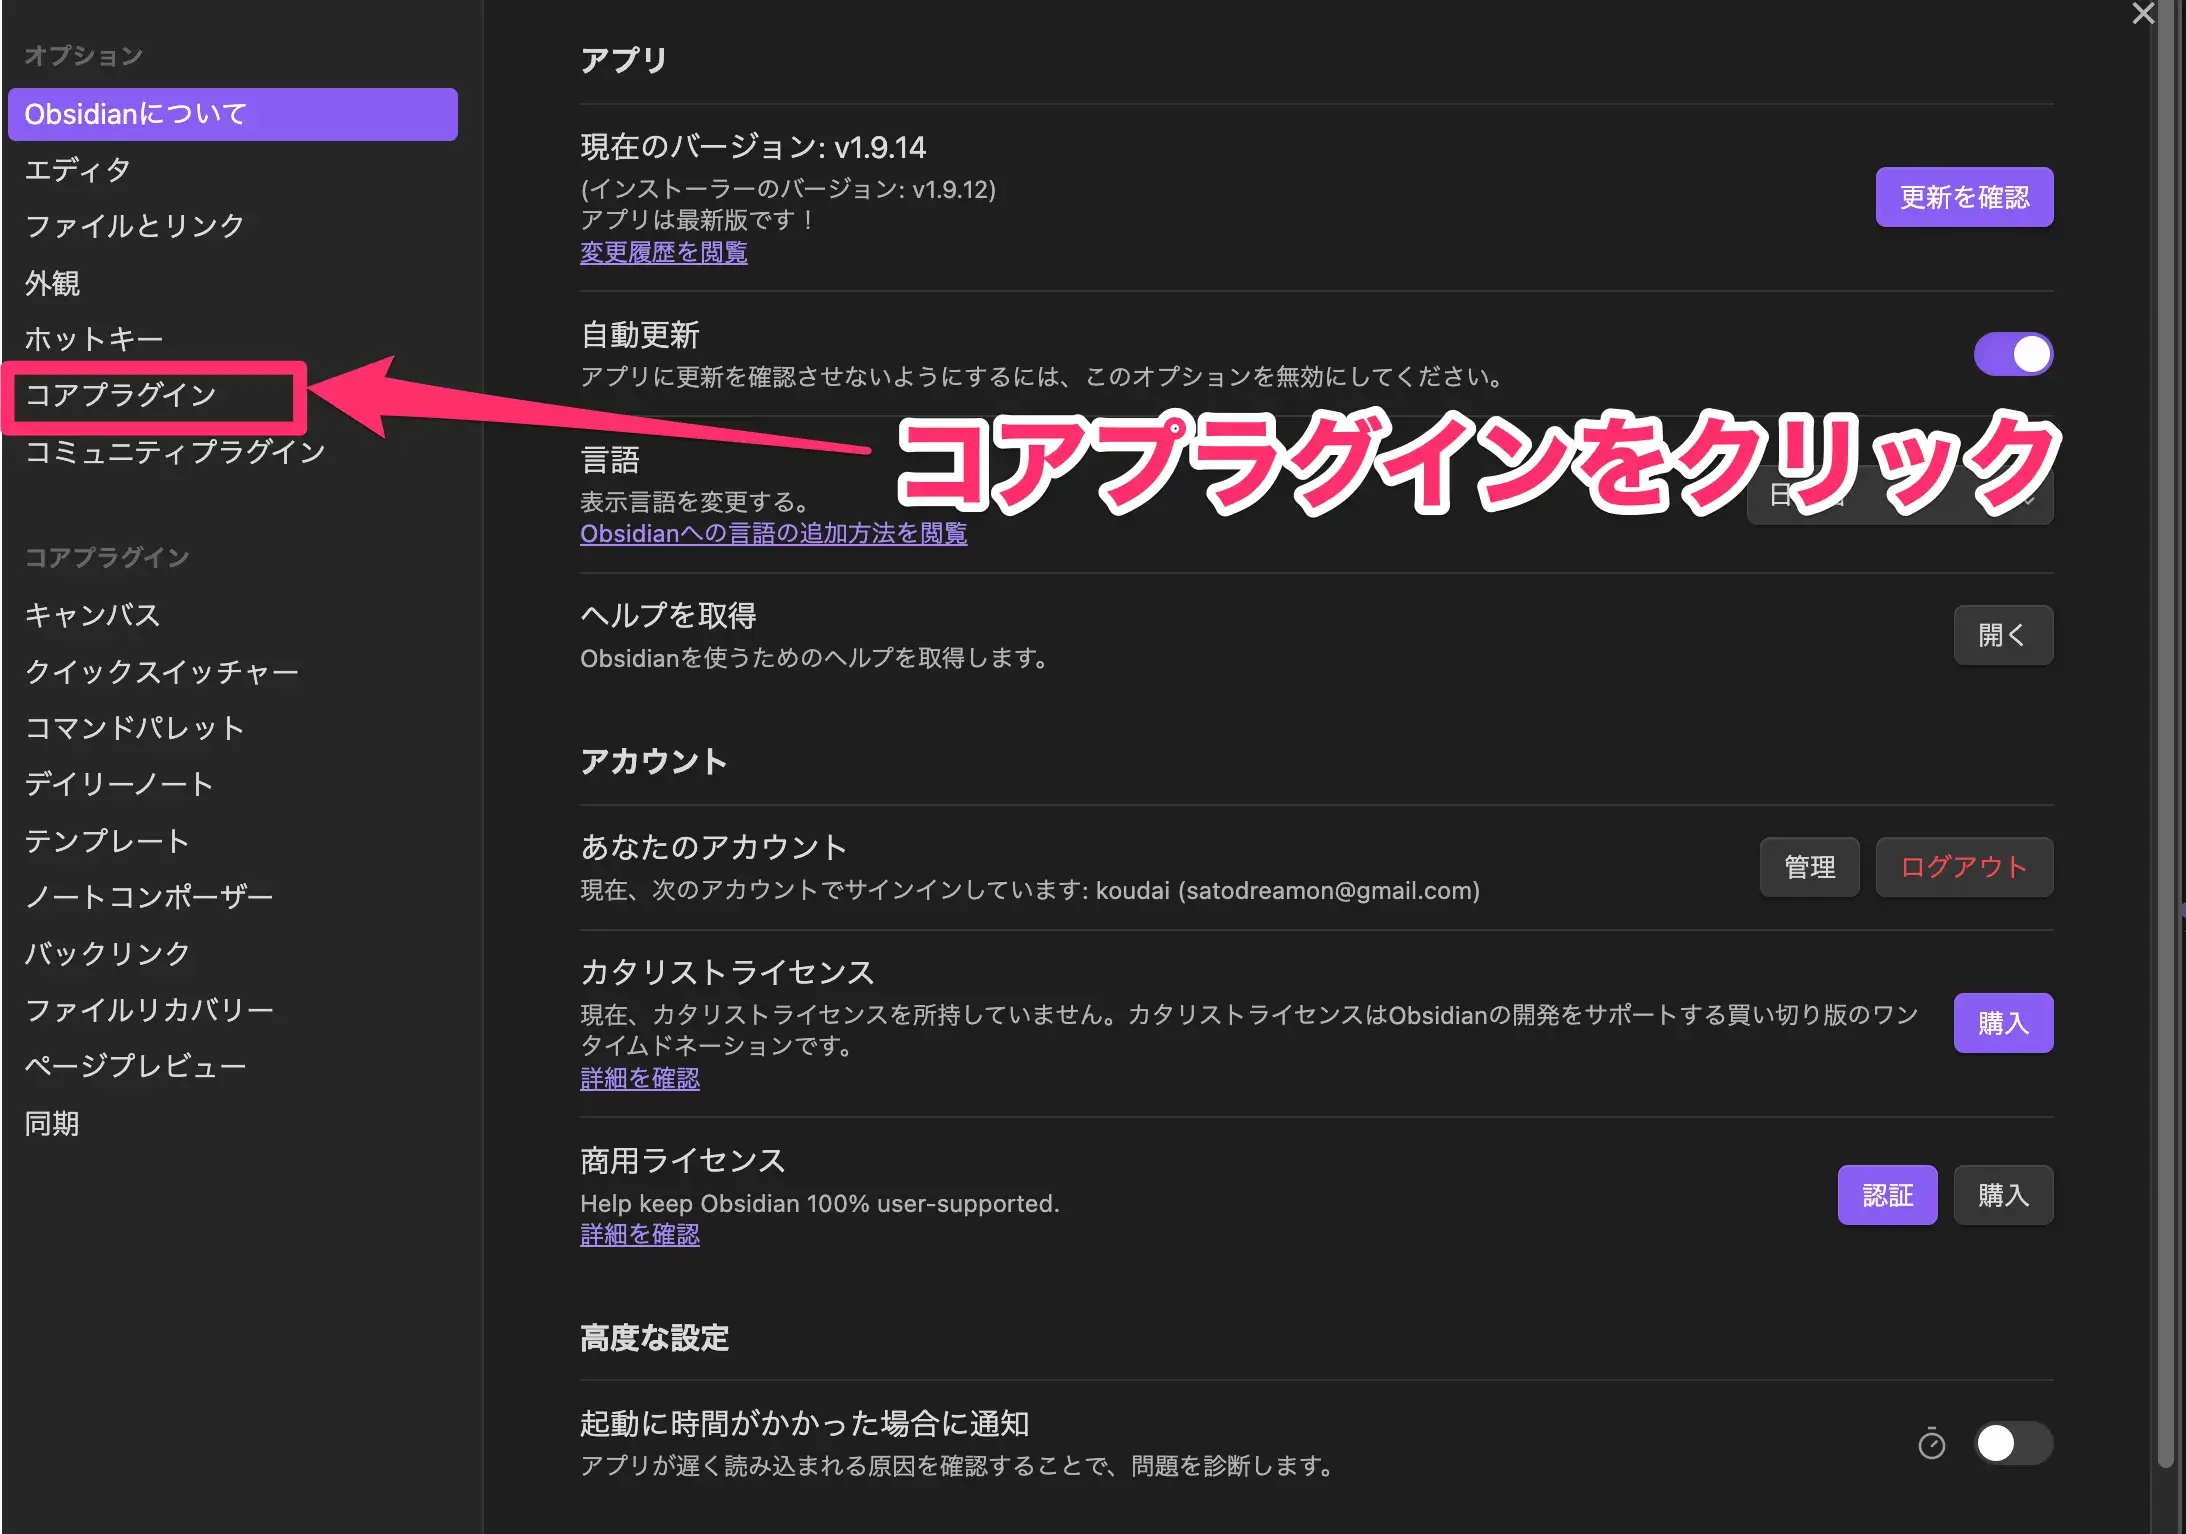
Task: Select the Obsidianについて settings tab
Action: (233, 114)
